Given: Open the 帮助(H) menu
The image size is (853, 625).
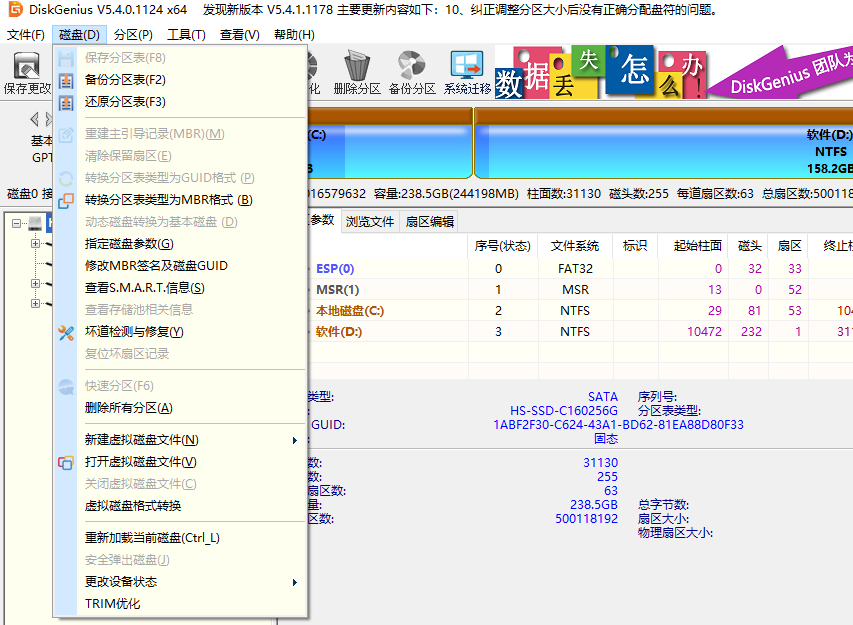Looking at the screenshot, I should [x=294, y=35].
